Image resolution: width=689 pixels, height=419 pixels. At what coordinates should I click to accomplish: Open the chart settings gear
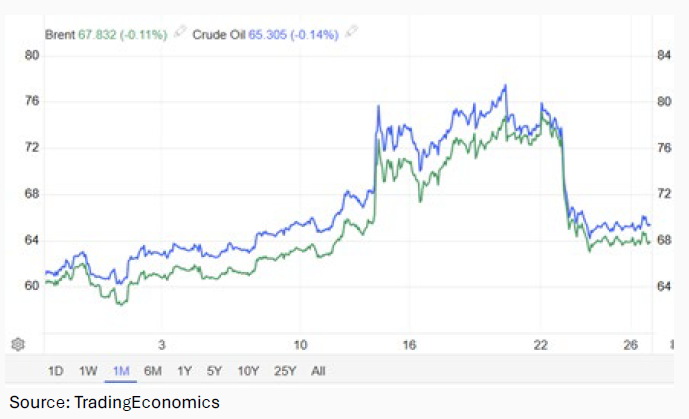[x=17, y=344]
